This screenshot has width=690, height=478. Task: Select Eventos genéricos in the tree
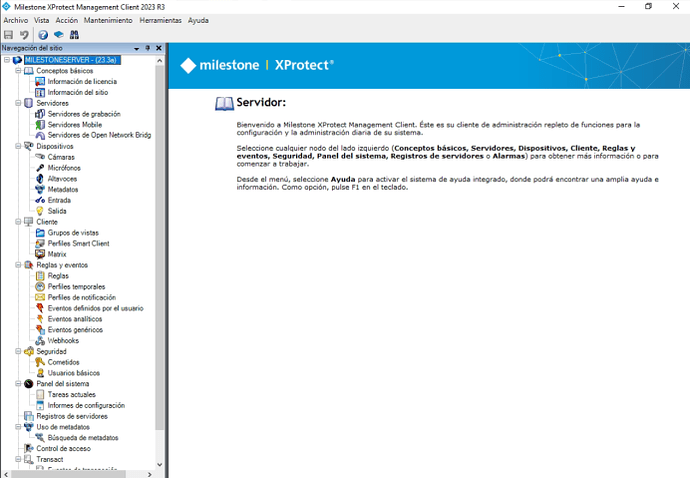(x=75, y=330)
